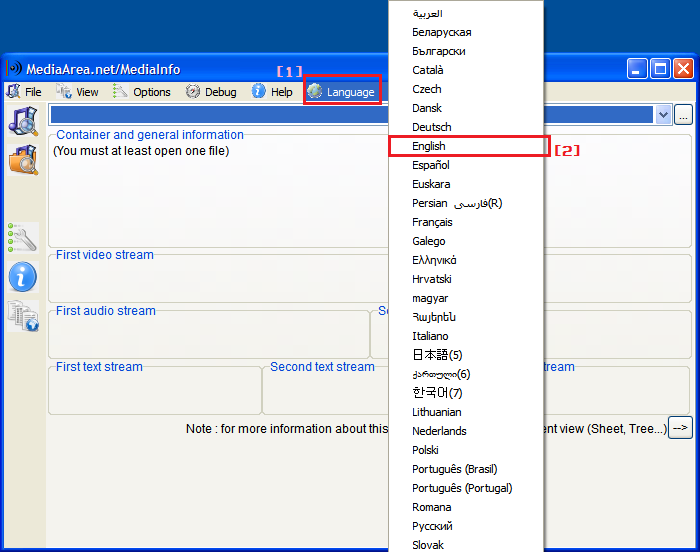Choose Galego language
This screenshot has width=700, height=552.
point(466,241)
